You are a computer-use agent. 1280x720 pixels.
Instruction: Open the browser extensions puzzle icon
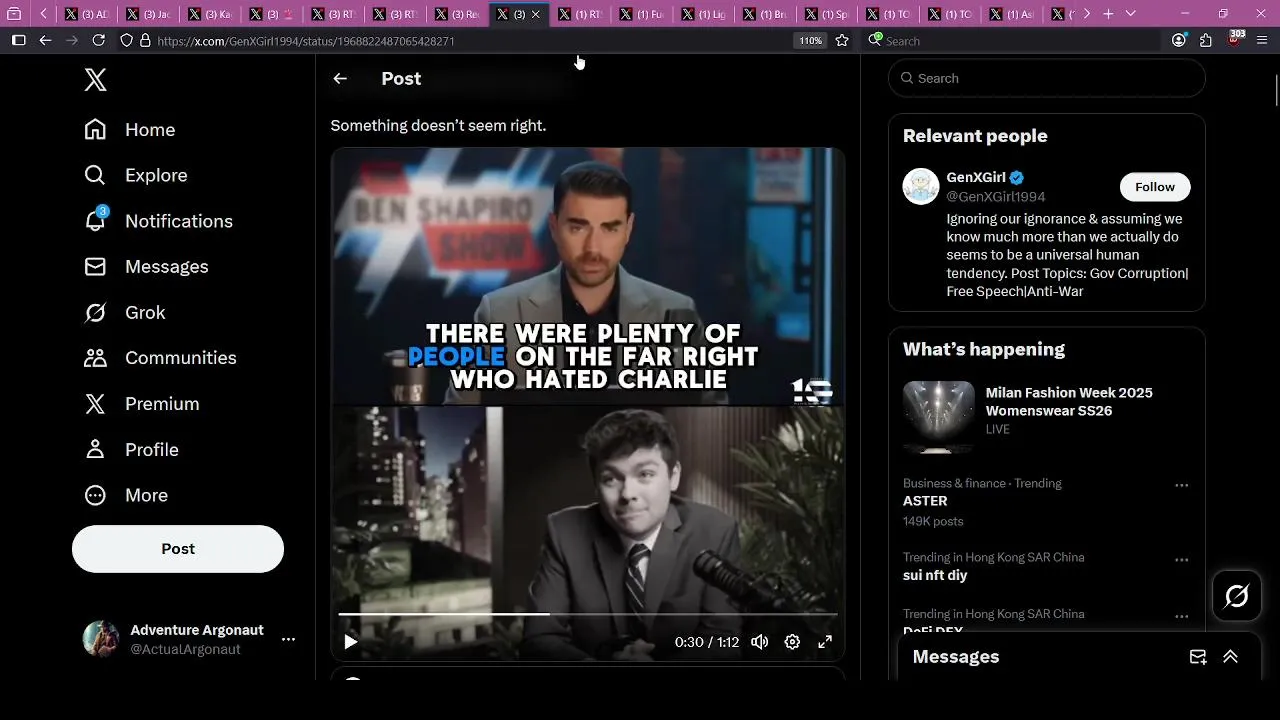tap(1206, 41)
